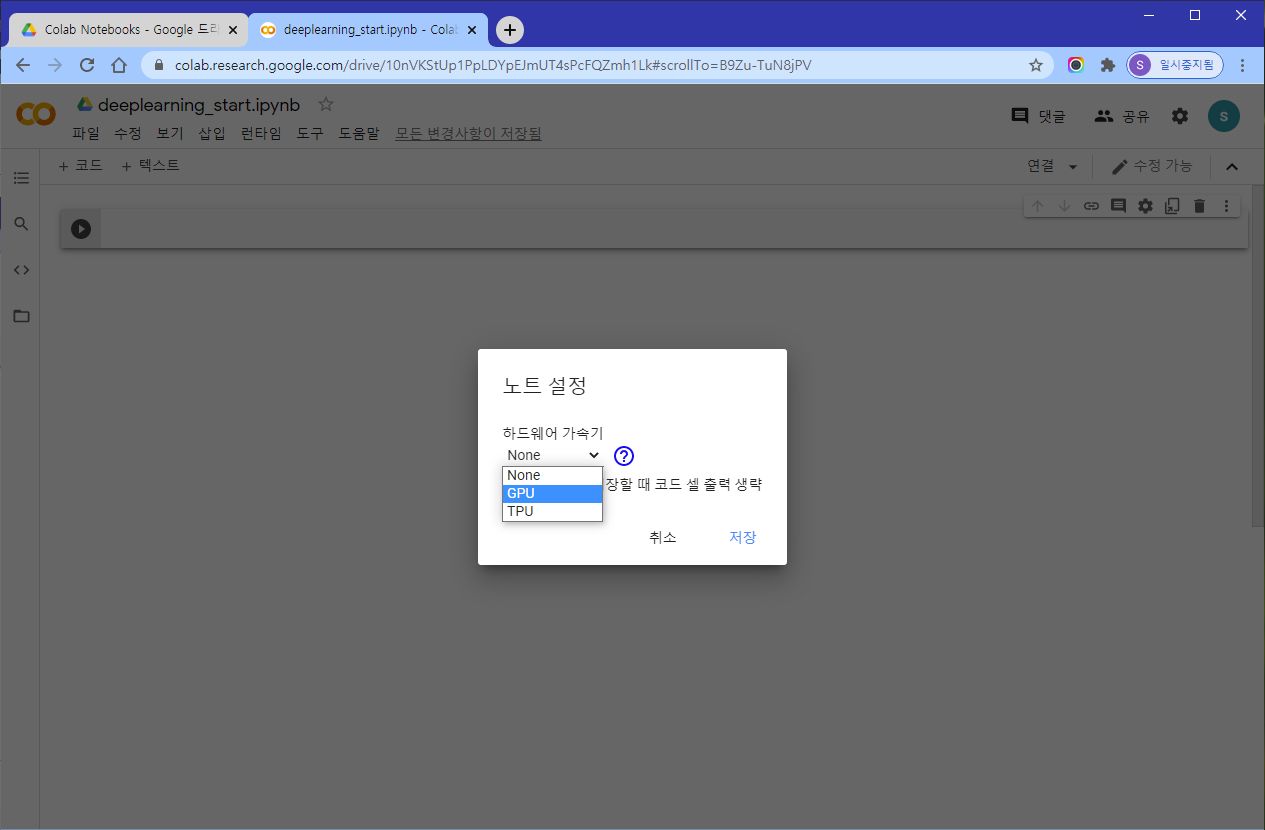This screenshot has width=1265, height=830.
Task: Add comment to cell icon
Action: coord(1118,206)
